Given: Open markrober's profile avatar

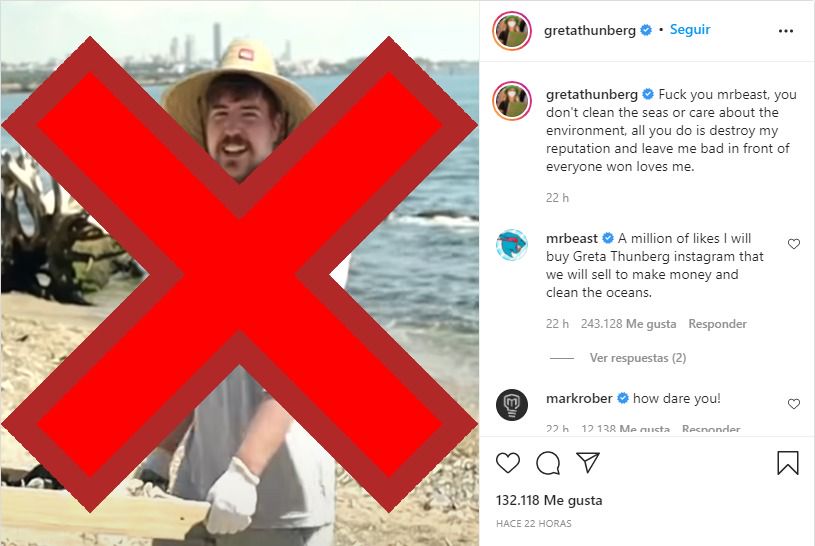Looking at the screenshot, I should coord(512,404).
